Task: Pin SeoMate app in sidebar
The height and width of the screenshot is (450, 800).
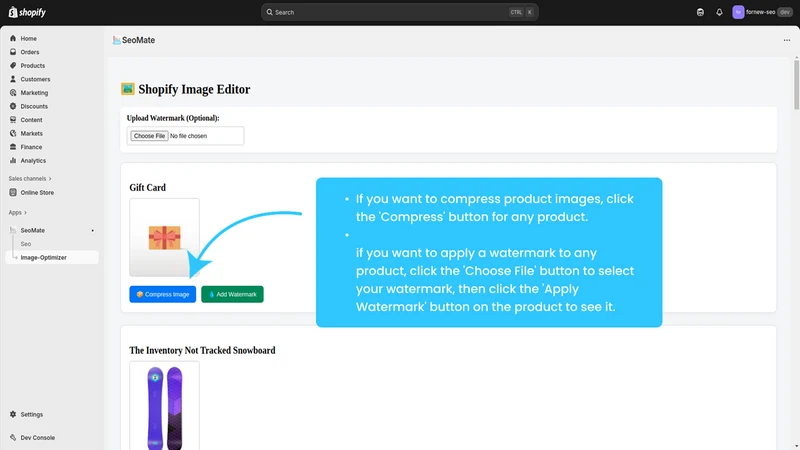Action: (x=92, y=231)
